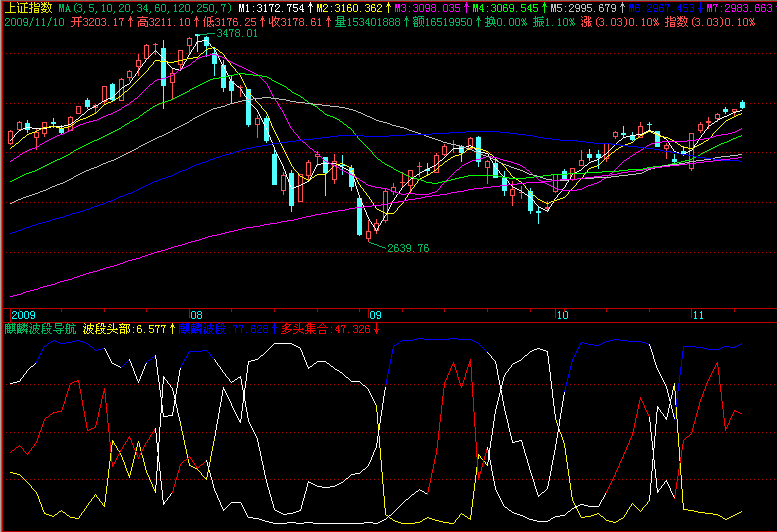
Task: Select the MA(3,5,10,20,34,60,120,250,7) indicator label
Action: pyautogui.click(x=145, y=8)
